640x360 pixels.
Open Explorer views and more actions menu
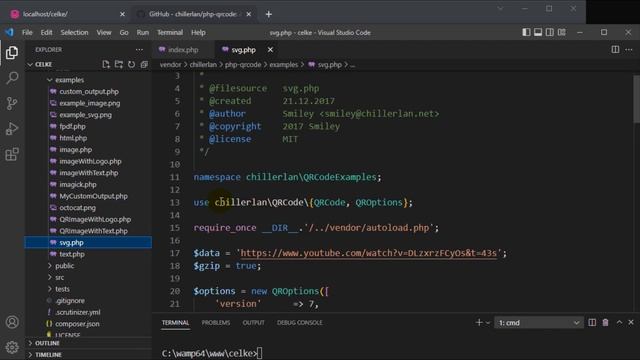click(x=139, y=49)
